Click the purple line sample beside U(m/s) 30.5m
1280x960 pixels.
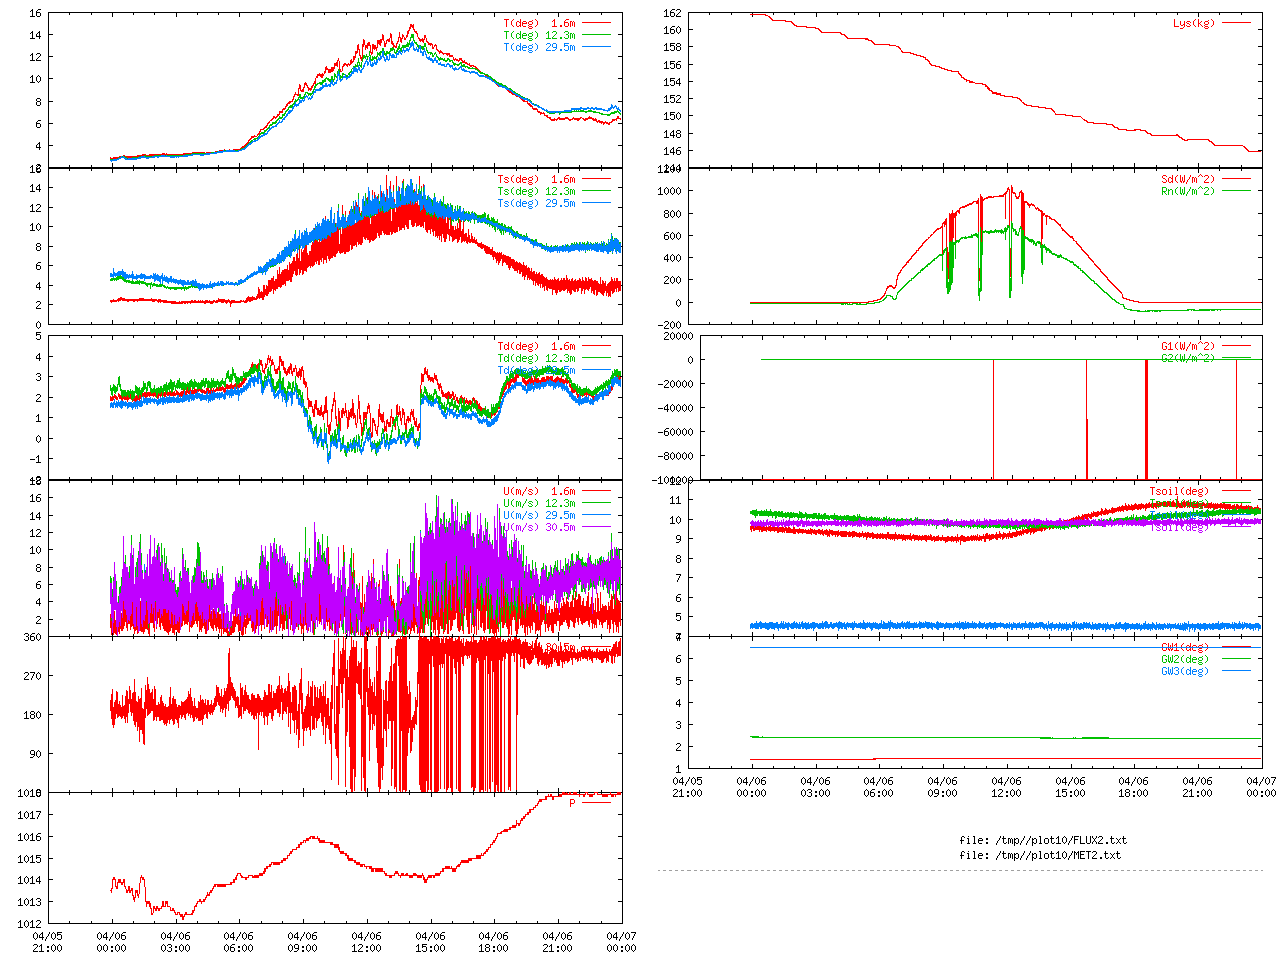(x=596, y=527)
